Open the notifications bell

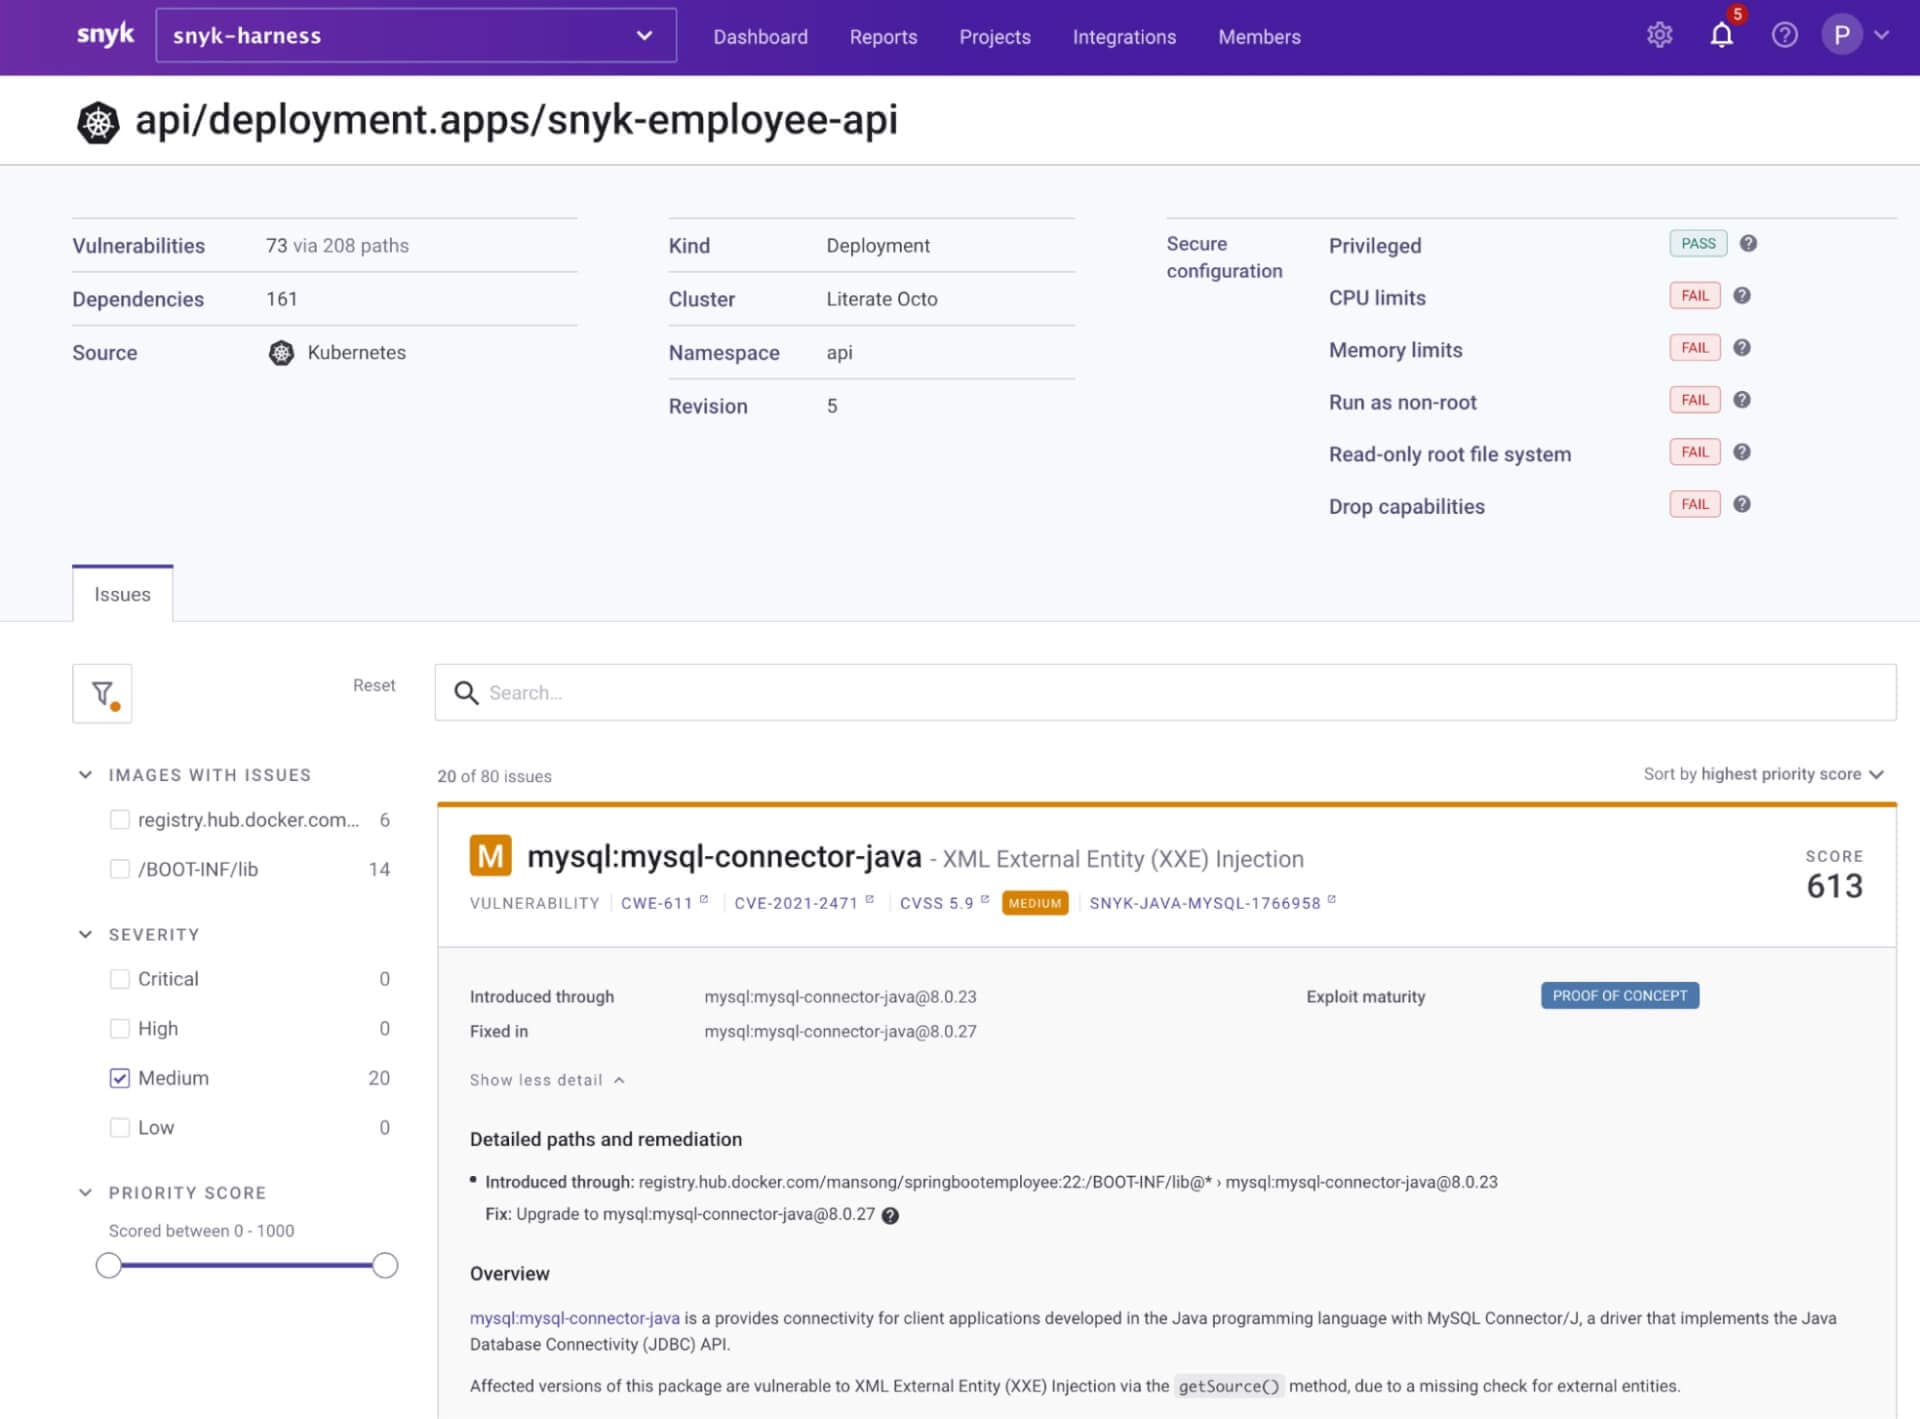click(1722, 36)
